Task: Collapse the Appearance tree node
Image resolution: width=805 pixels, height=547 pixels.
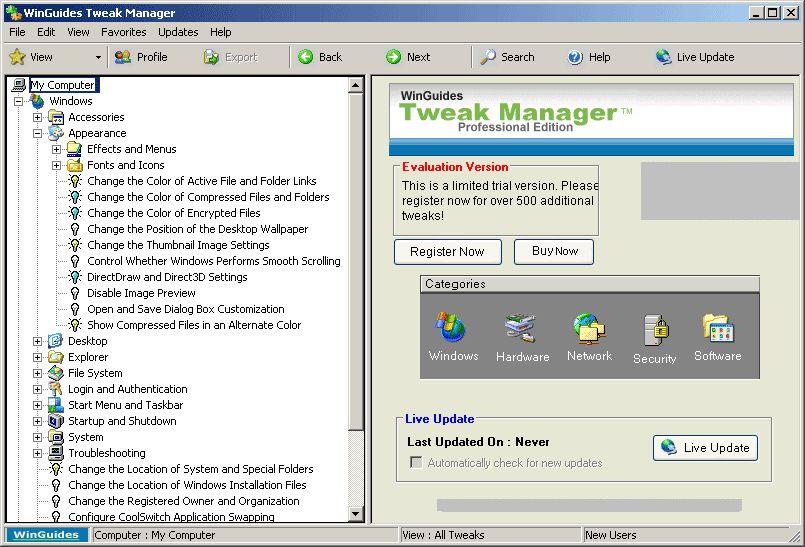Action: [x=38, y=133]
